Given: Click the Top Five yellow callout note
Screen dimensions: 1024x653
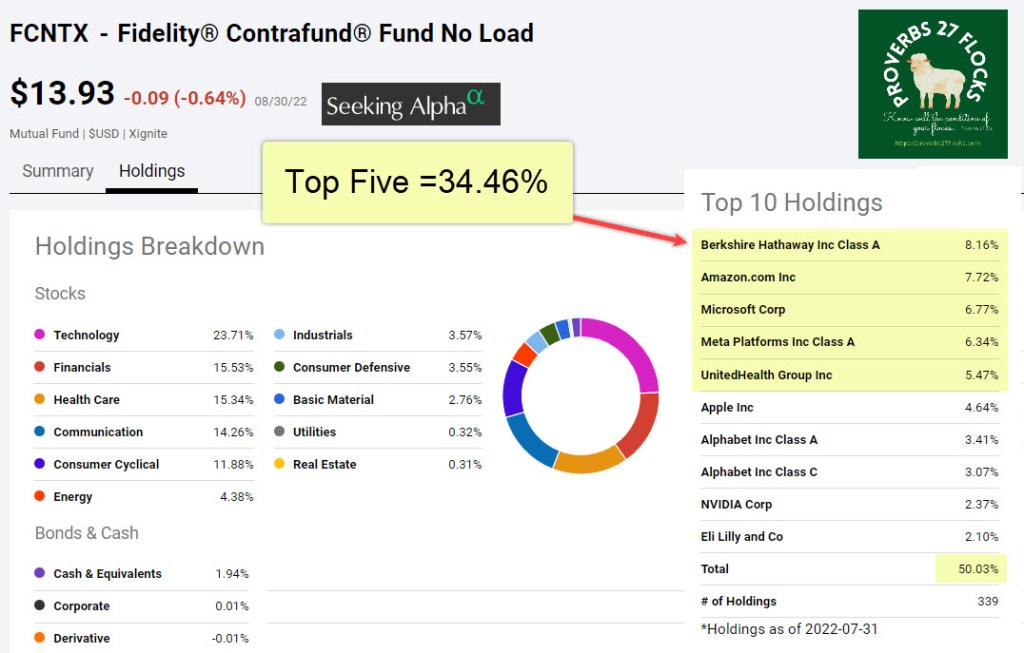Looking at the screenshot, I should tap(417, 182).
